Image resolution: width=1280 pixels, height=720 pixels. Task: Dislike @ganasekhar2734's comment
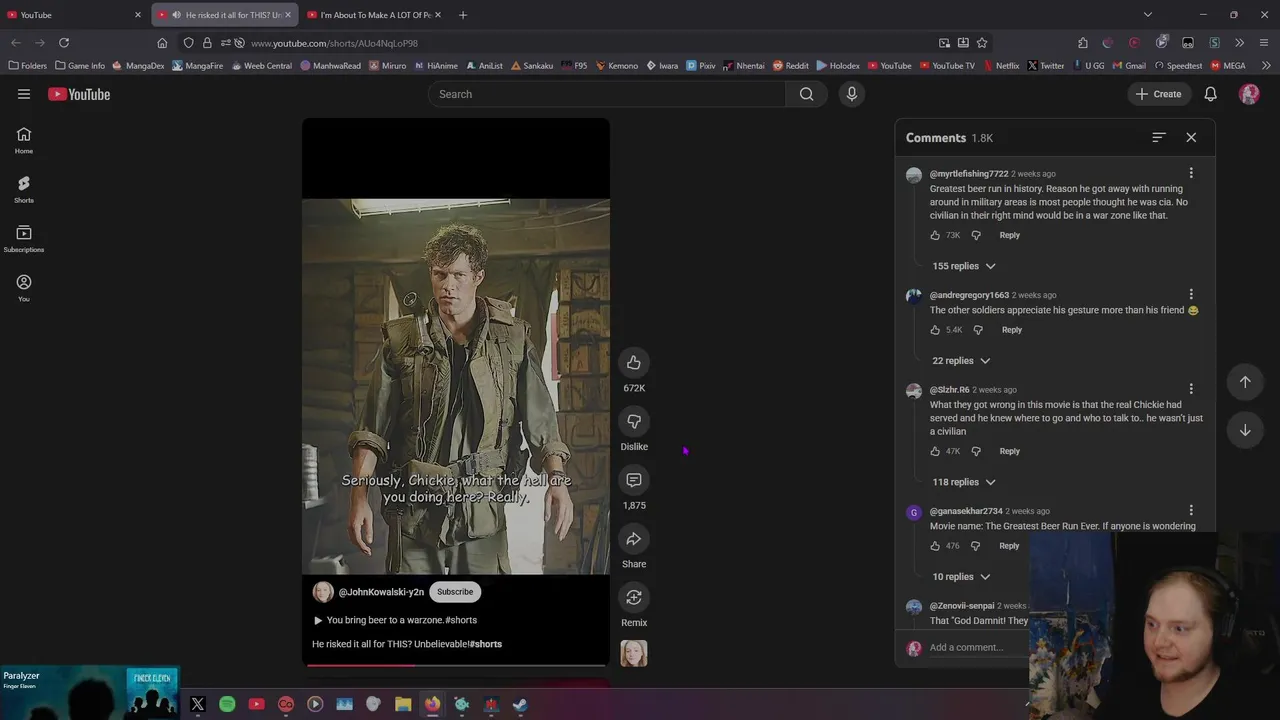click(x=975, y=546)
